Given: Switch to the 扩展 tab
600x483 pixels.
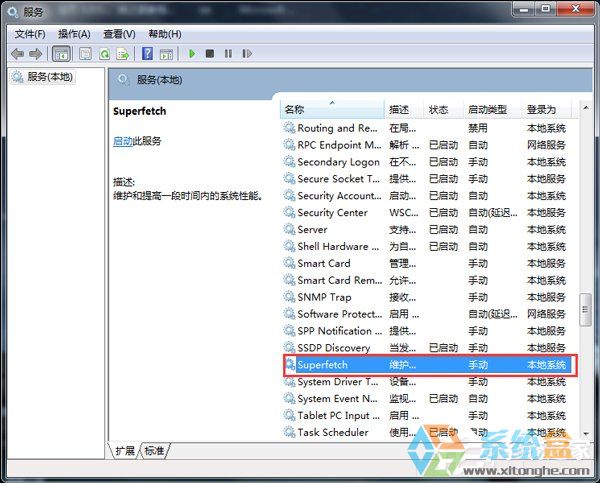Looking at the screenshot, I should pos(124,451).
